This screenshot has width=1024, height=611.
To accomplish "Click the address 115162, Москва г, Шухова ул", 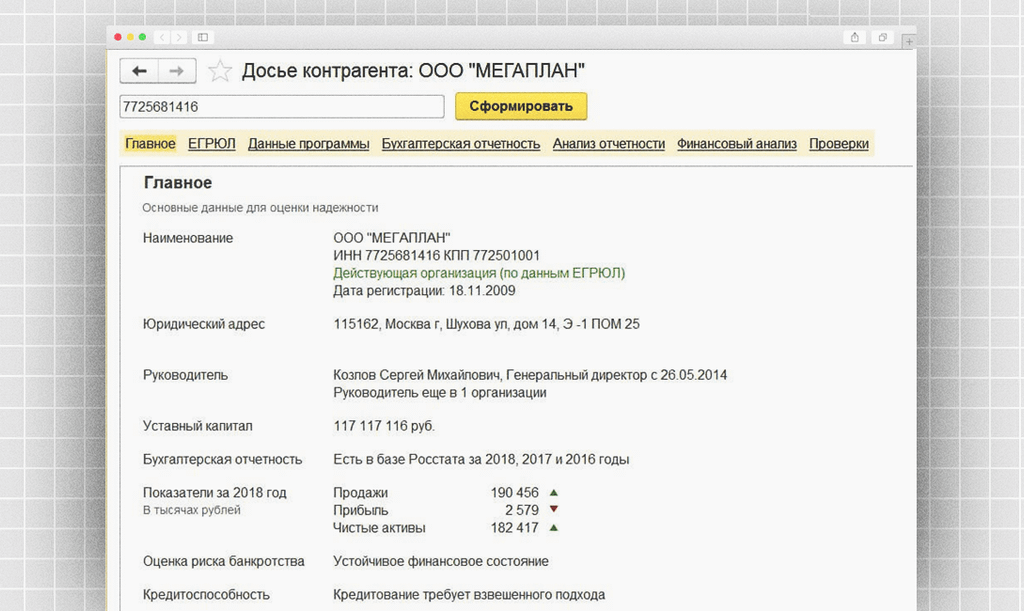I will [x=487, y=324].
